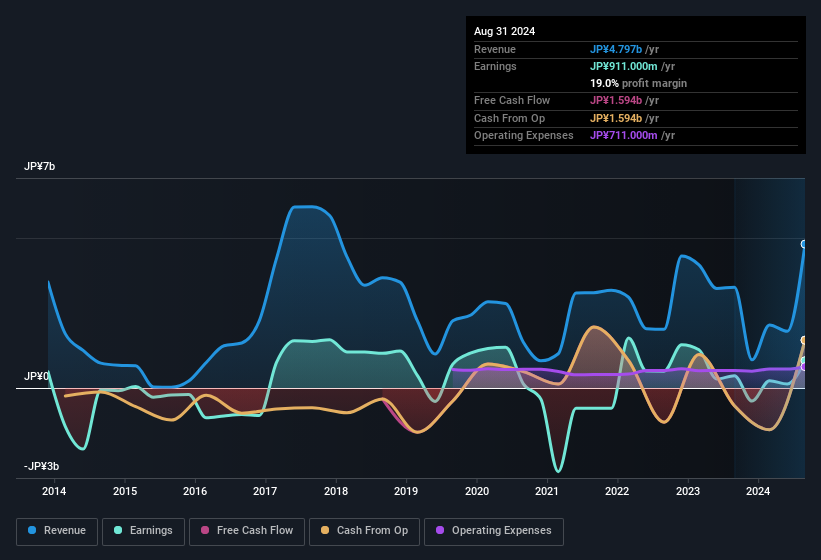Click the 2024 x-axis label
This screenshot has width=821, height=560.
pyautogui.click(x=758, y=491)
